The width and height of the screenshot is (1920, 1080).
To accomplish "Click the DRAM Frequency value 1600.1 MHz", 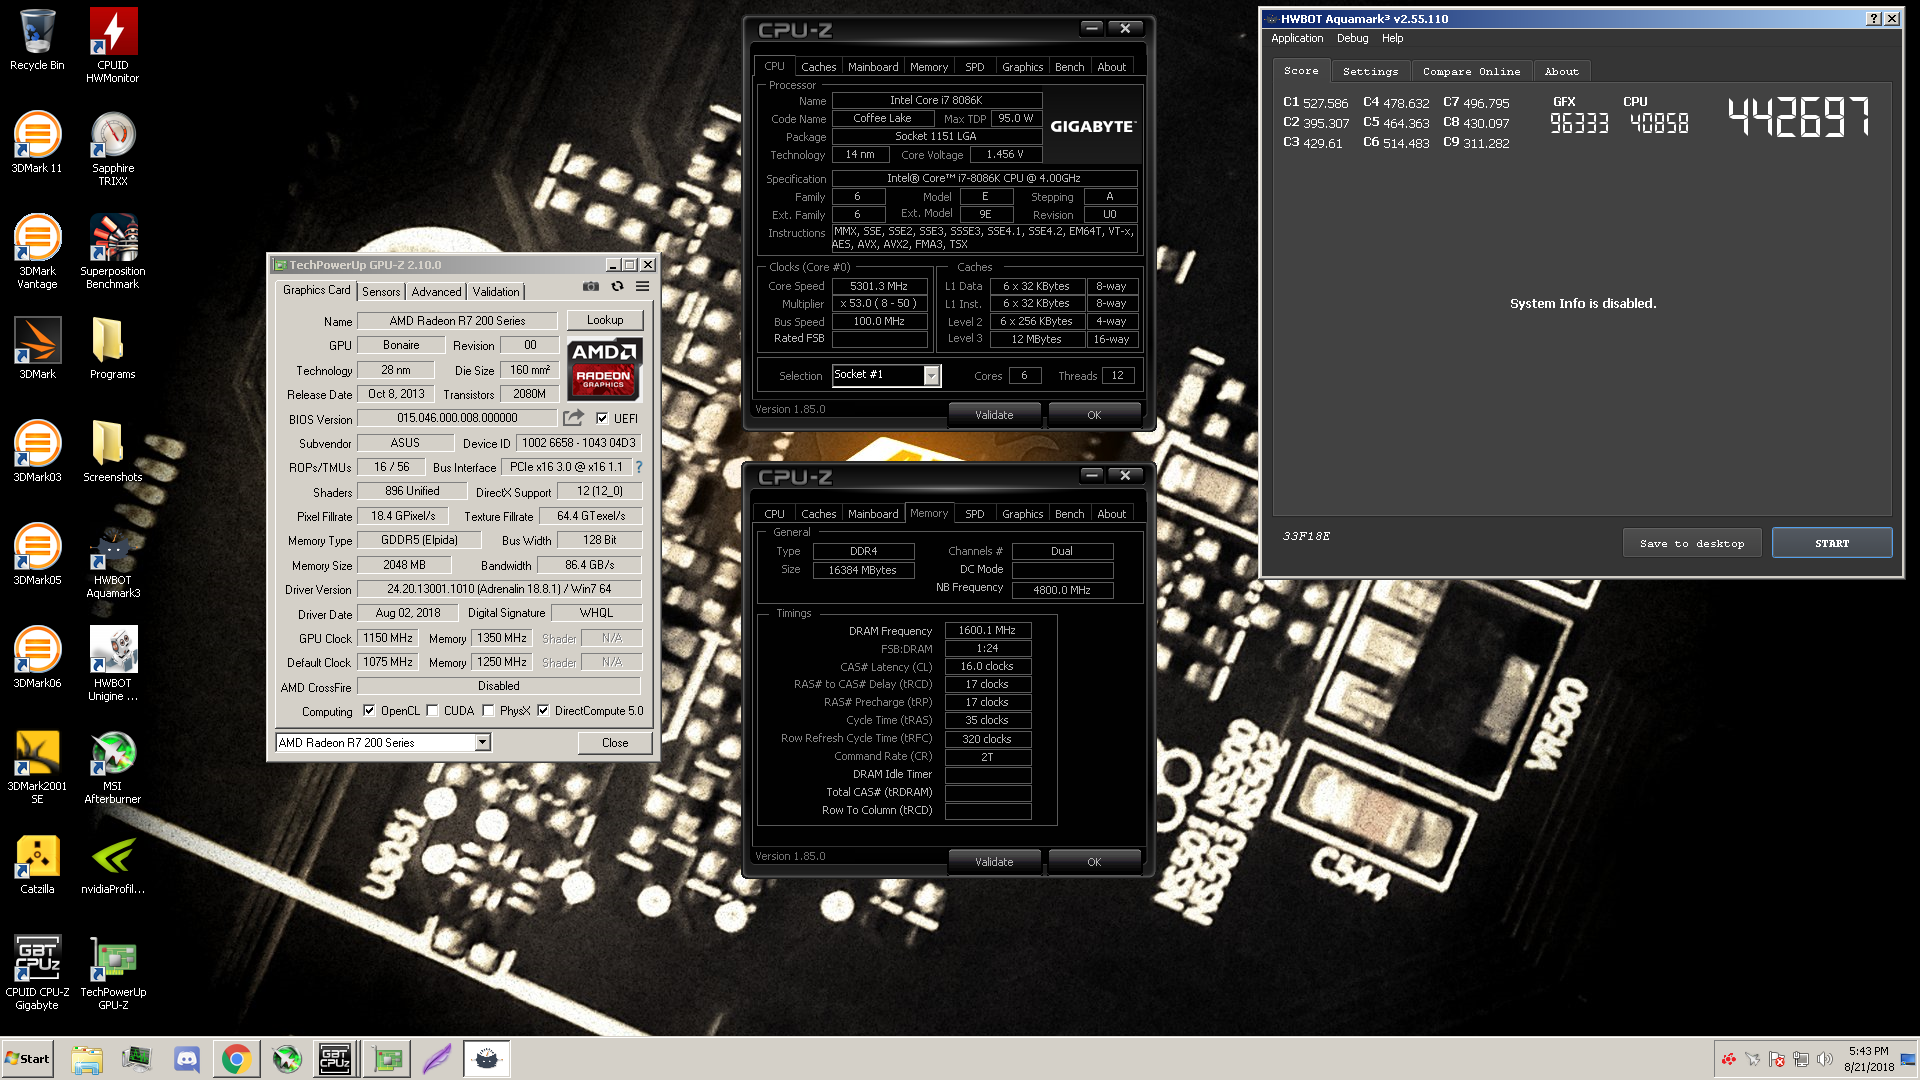I will pos(987,630).
